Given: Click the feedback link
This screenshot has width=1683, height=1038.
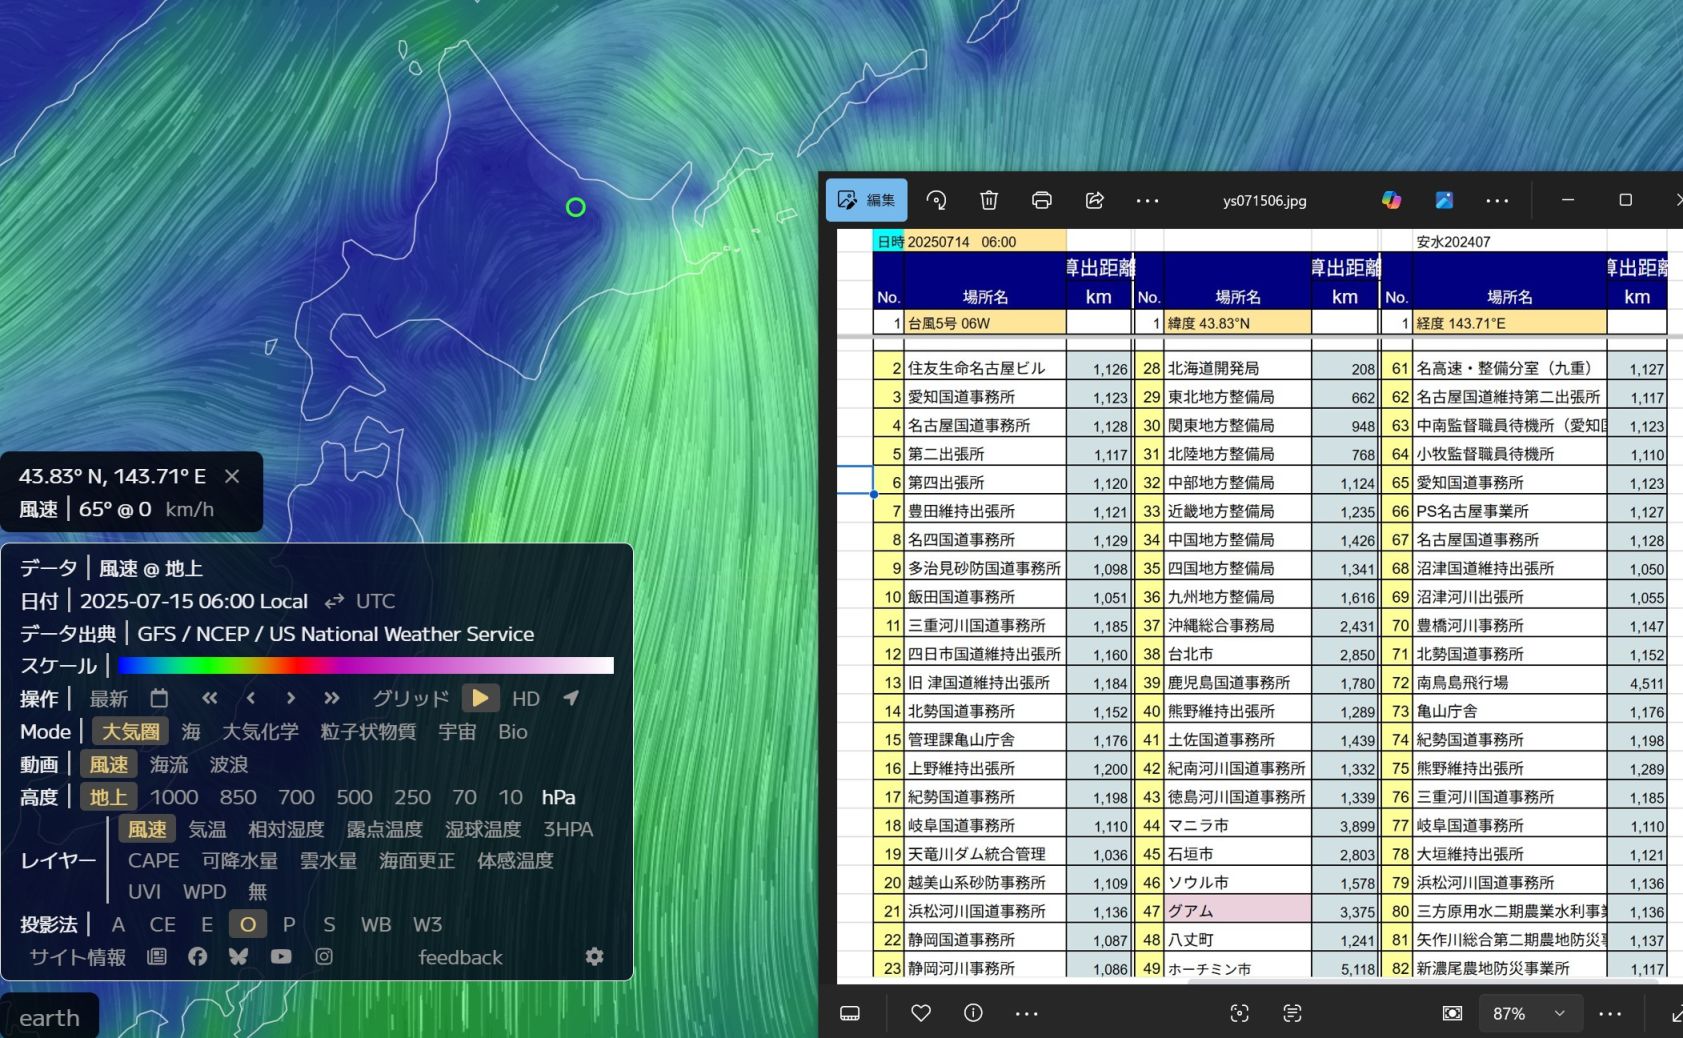Looking at the screenshot, I should coord(460,957).
